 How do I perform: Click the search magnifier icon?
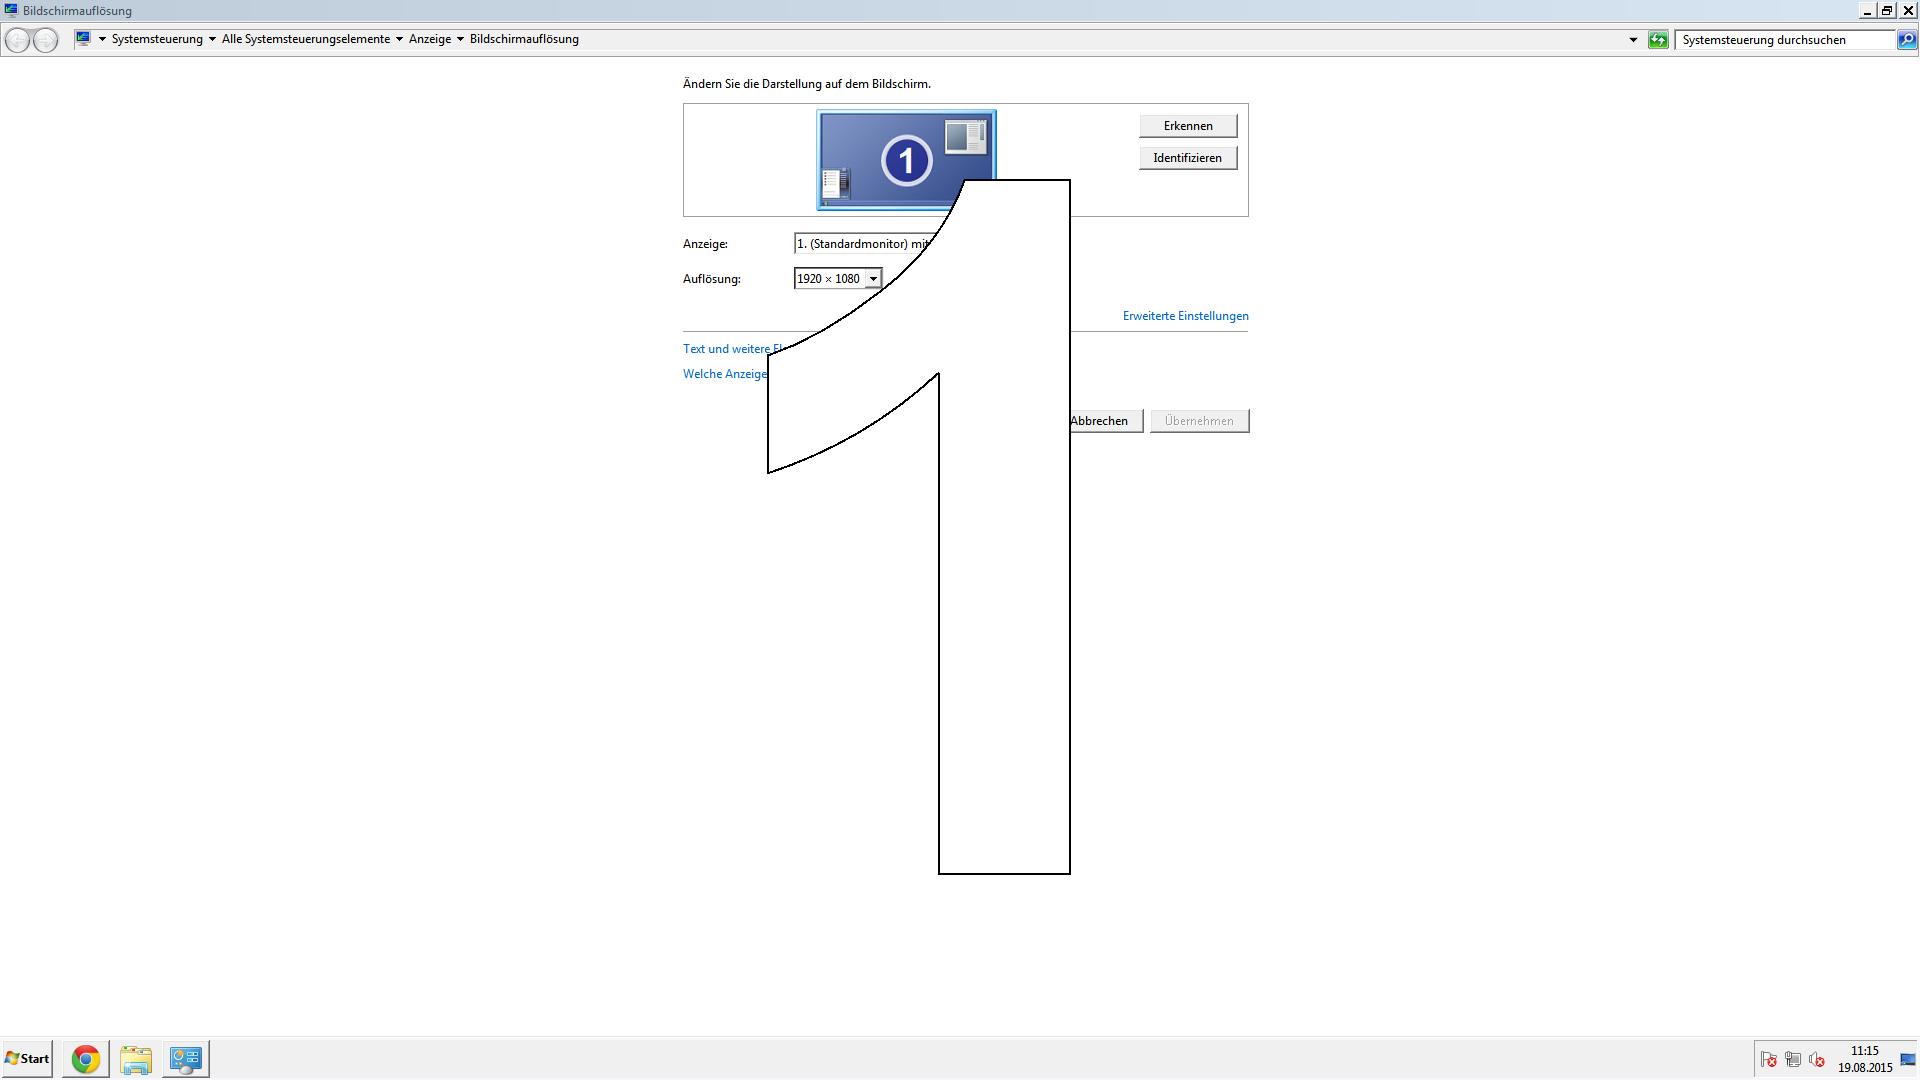[1907, 40]
